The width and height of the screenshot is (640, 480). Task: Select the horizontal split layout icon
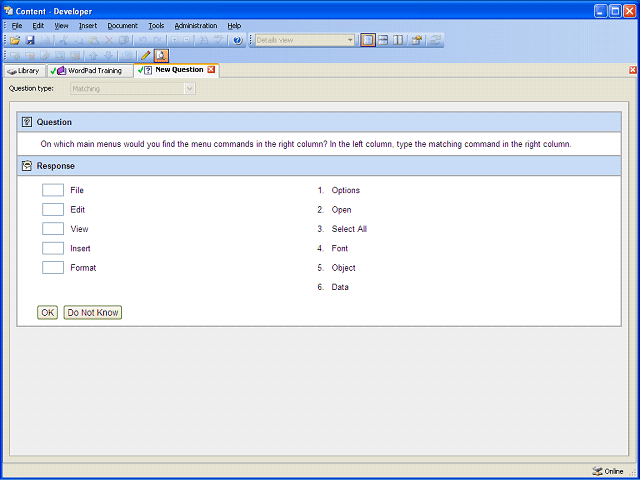coord(383,40)
